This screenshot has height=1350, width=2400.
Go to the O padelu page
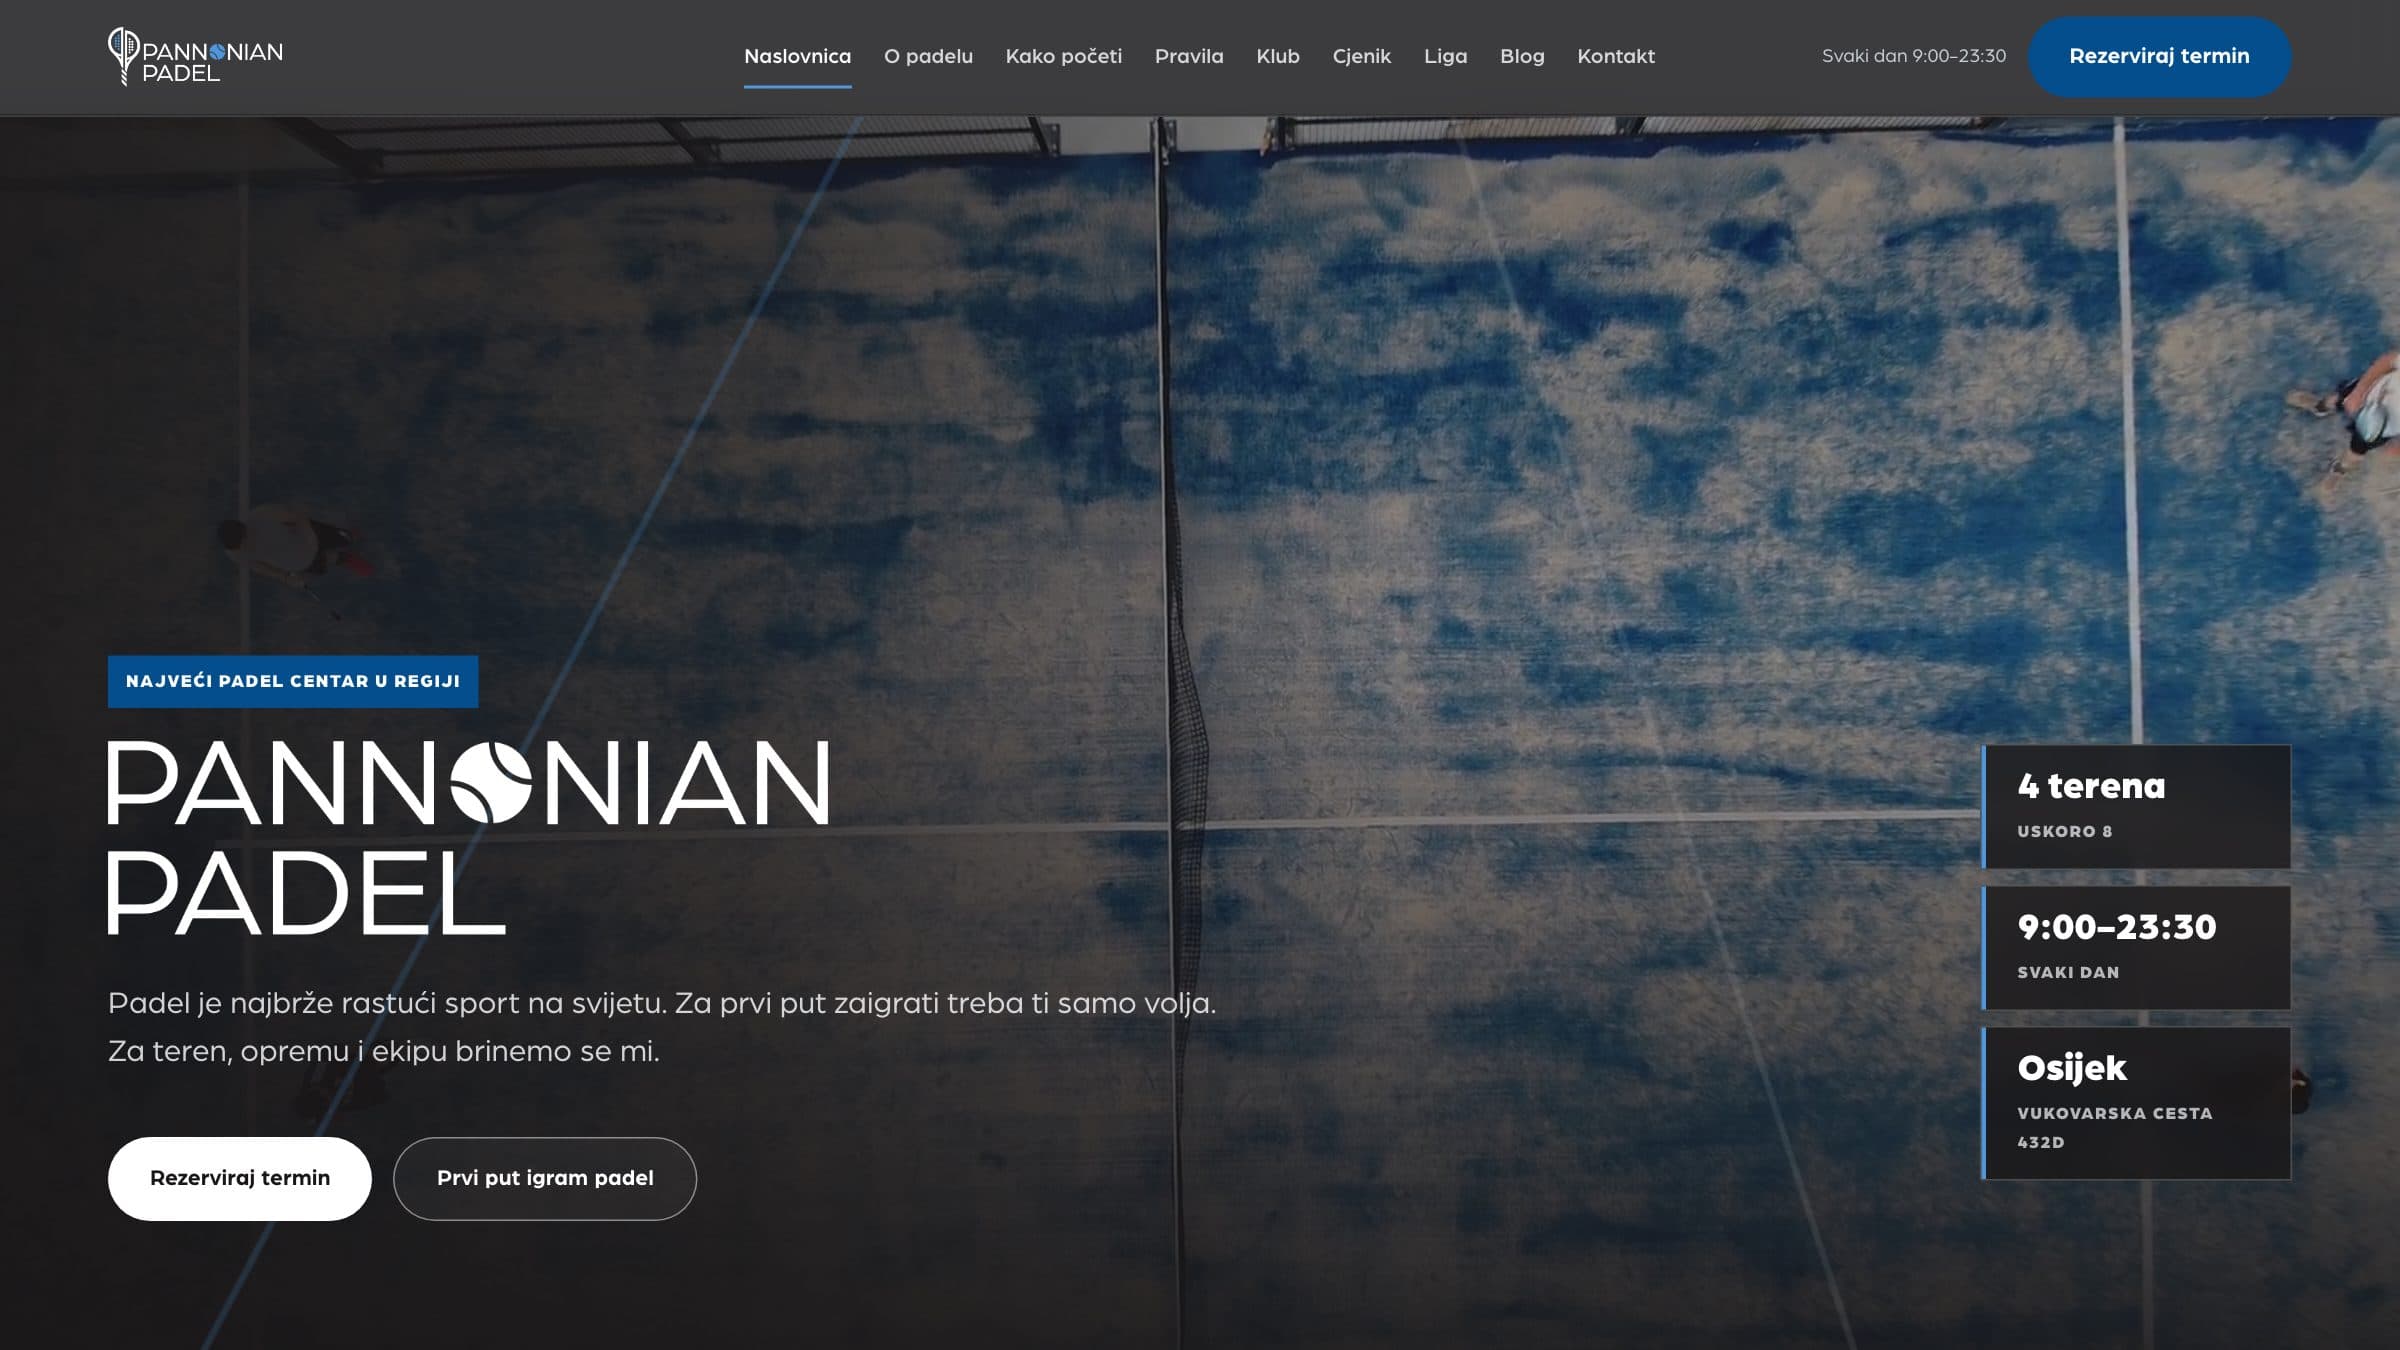pyautogui.click(x=928, y=56)
